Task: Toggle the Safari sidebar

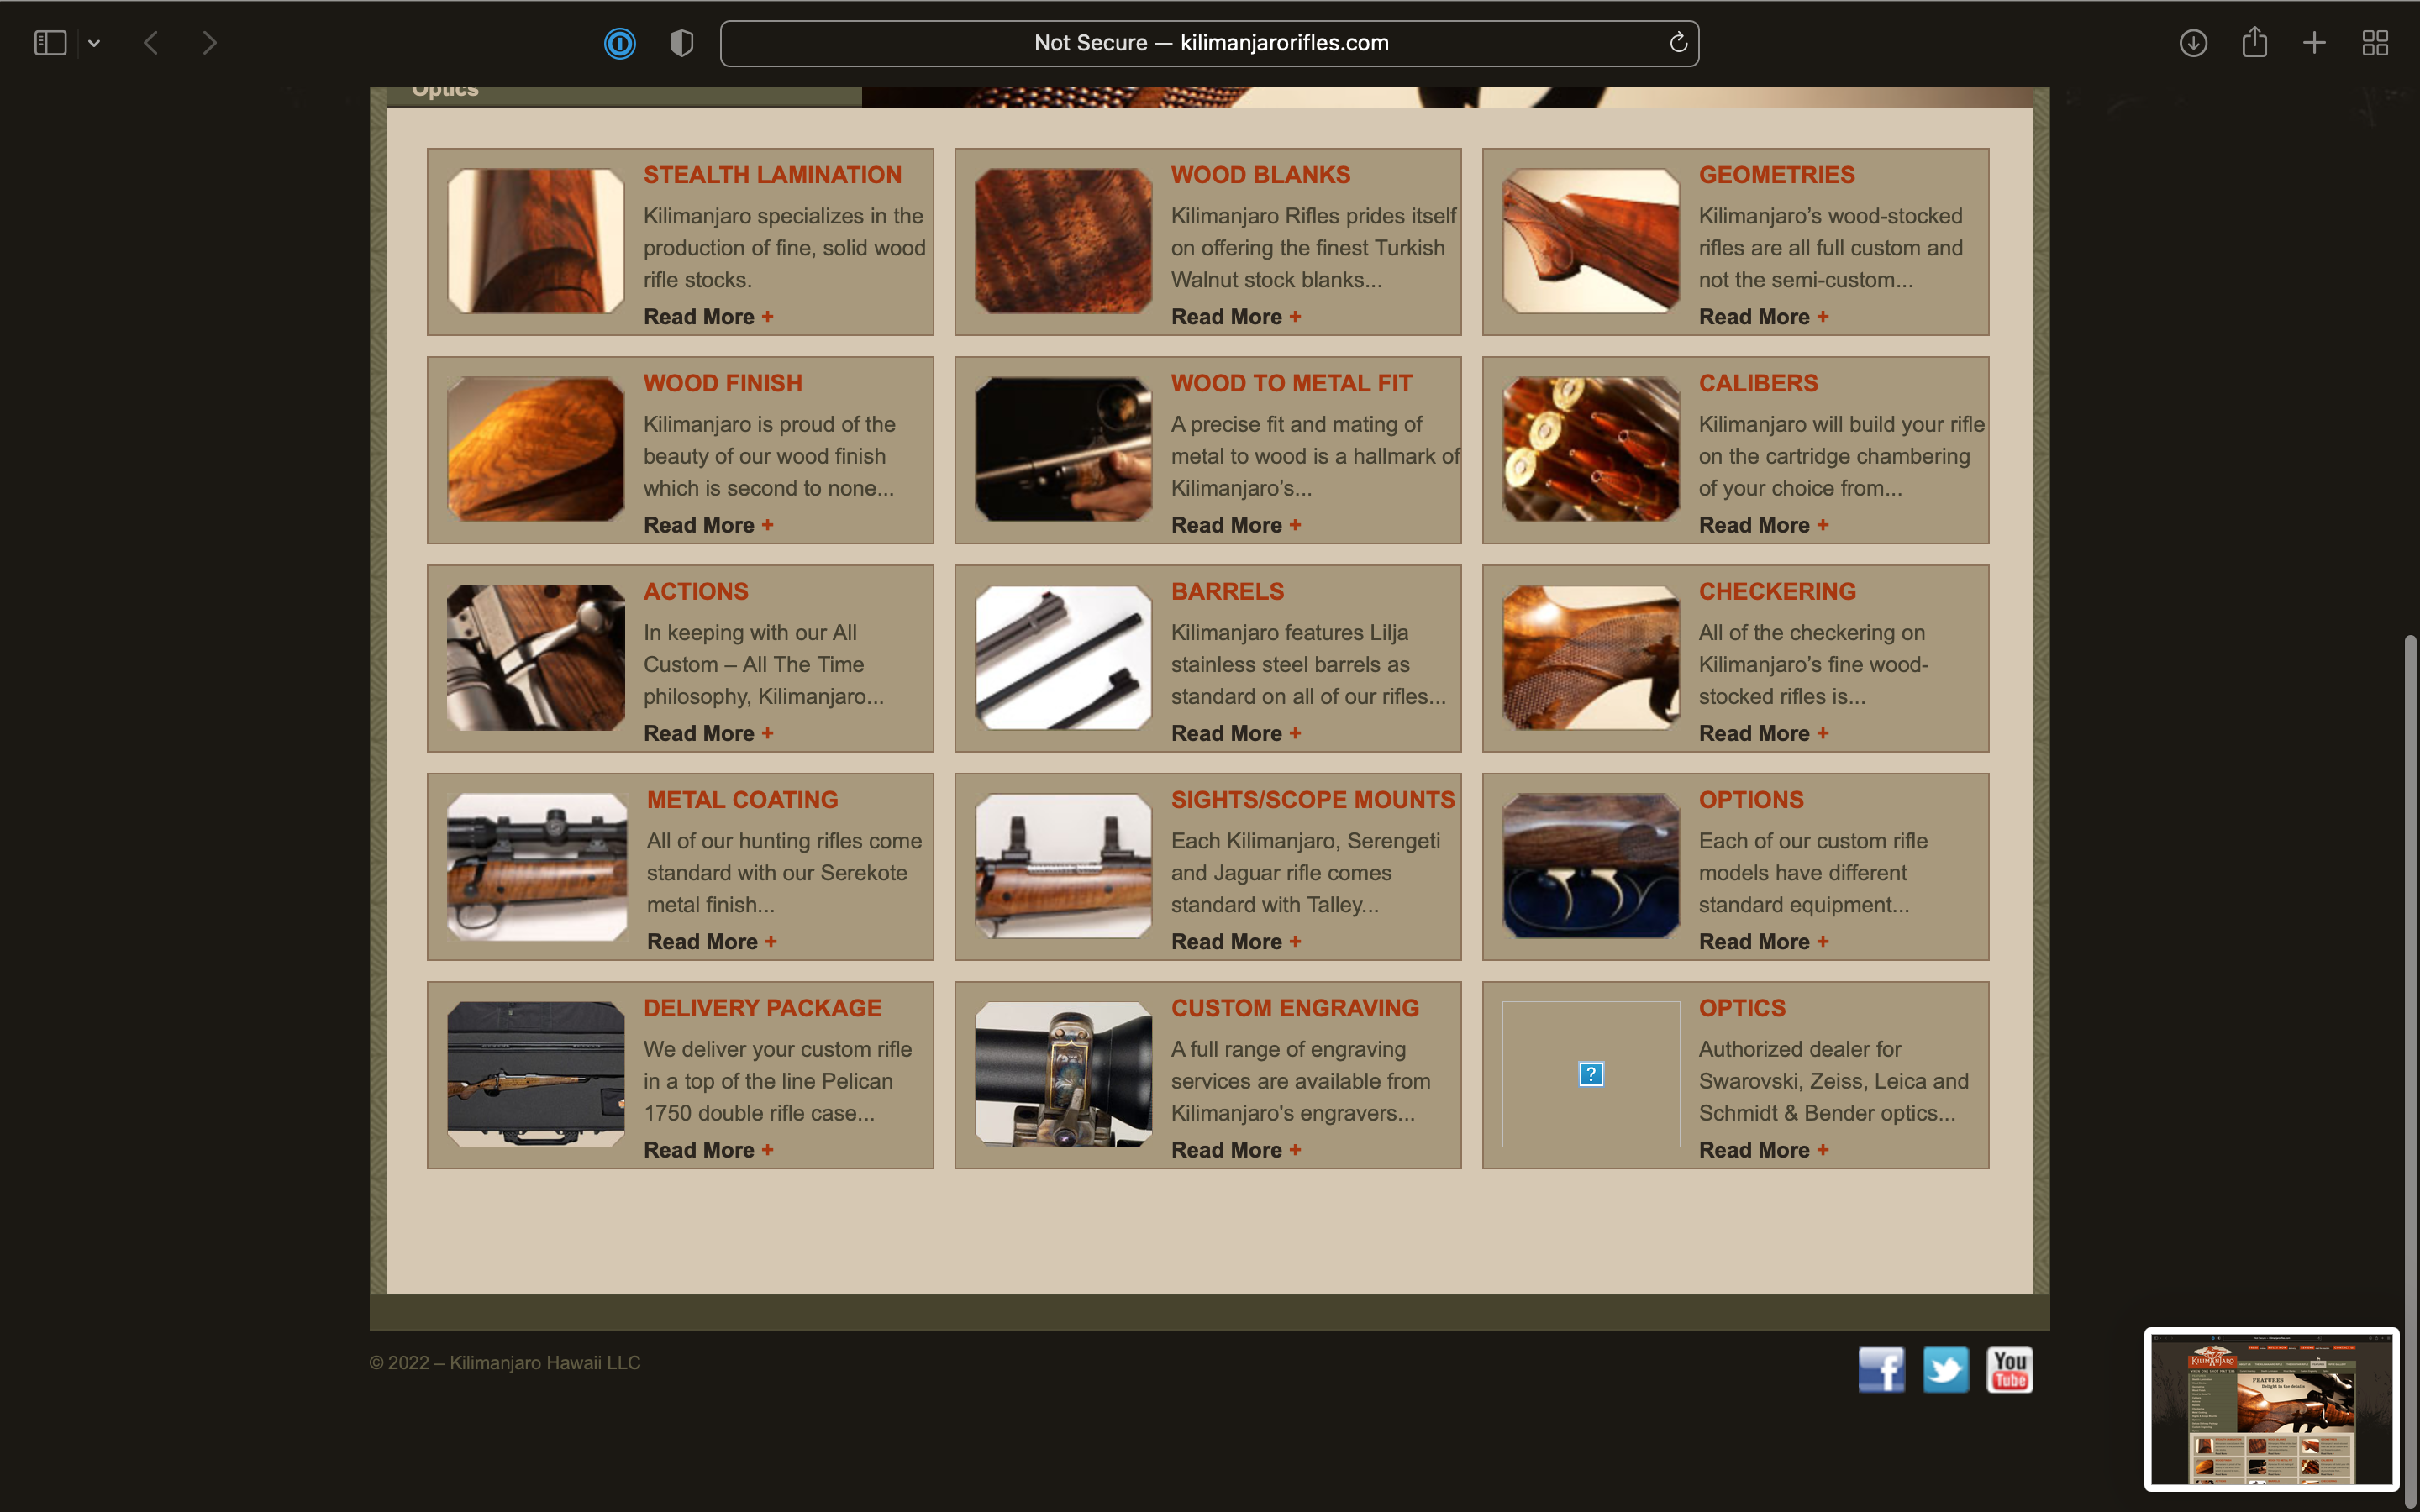Action: [50, 43]
